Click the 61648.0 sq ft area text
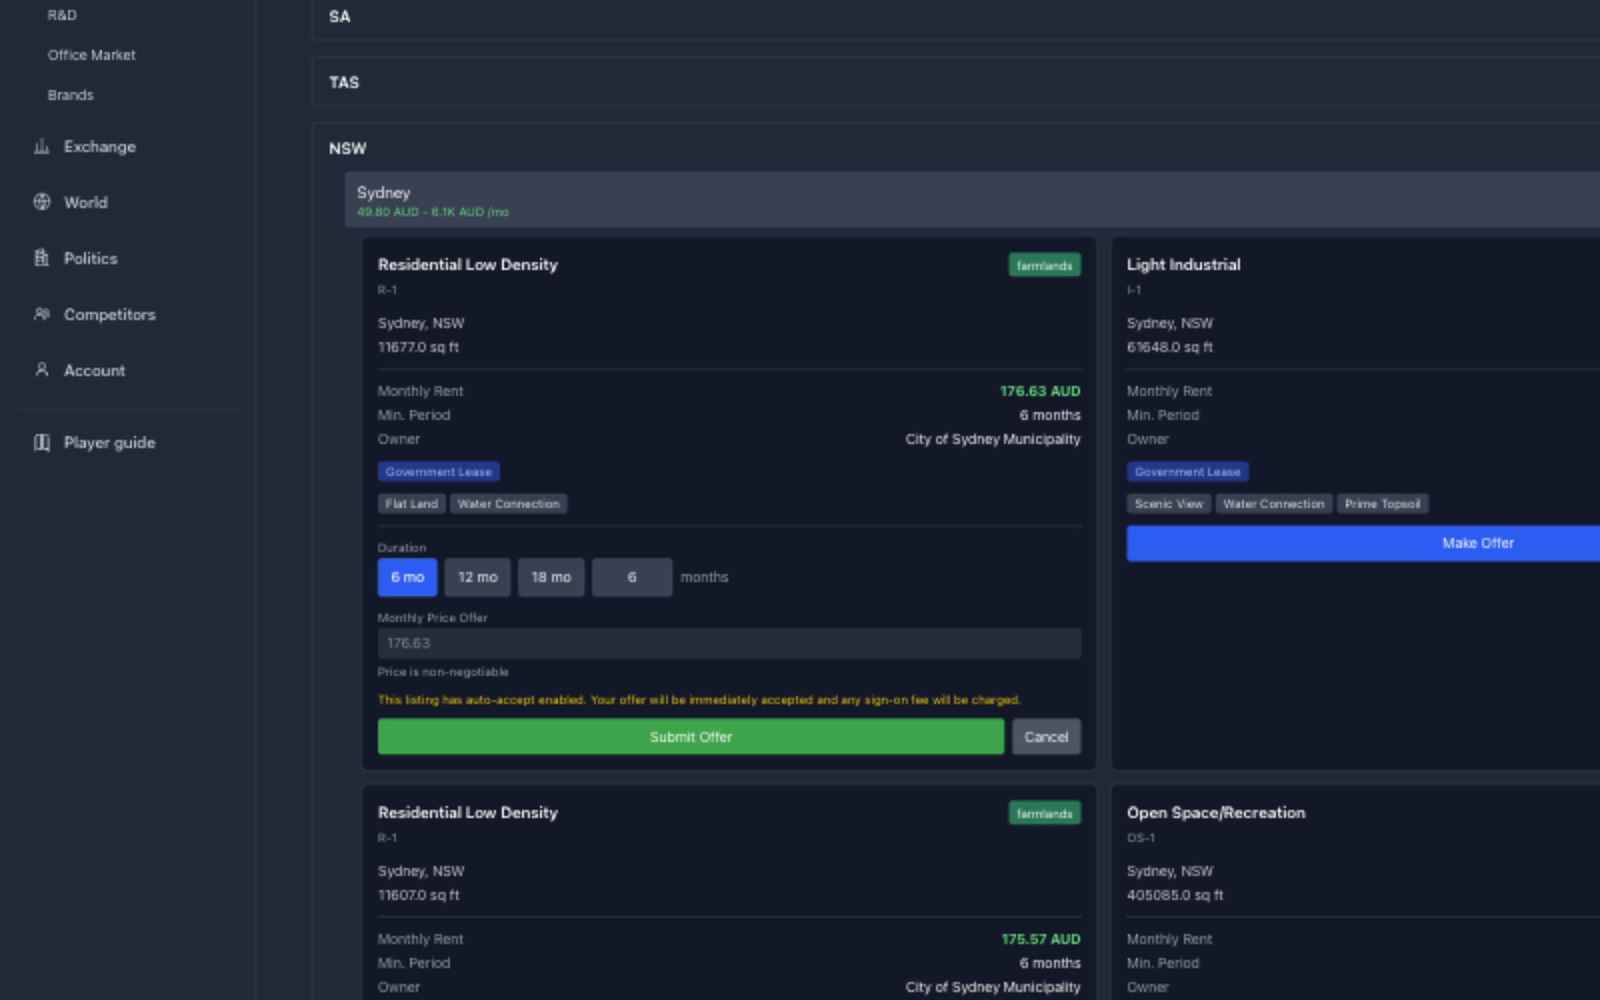The height and width of the screenshot is (1000, 1600). click(x=1170, y=347)
